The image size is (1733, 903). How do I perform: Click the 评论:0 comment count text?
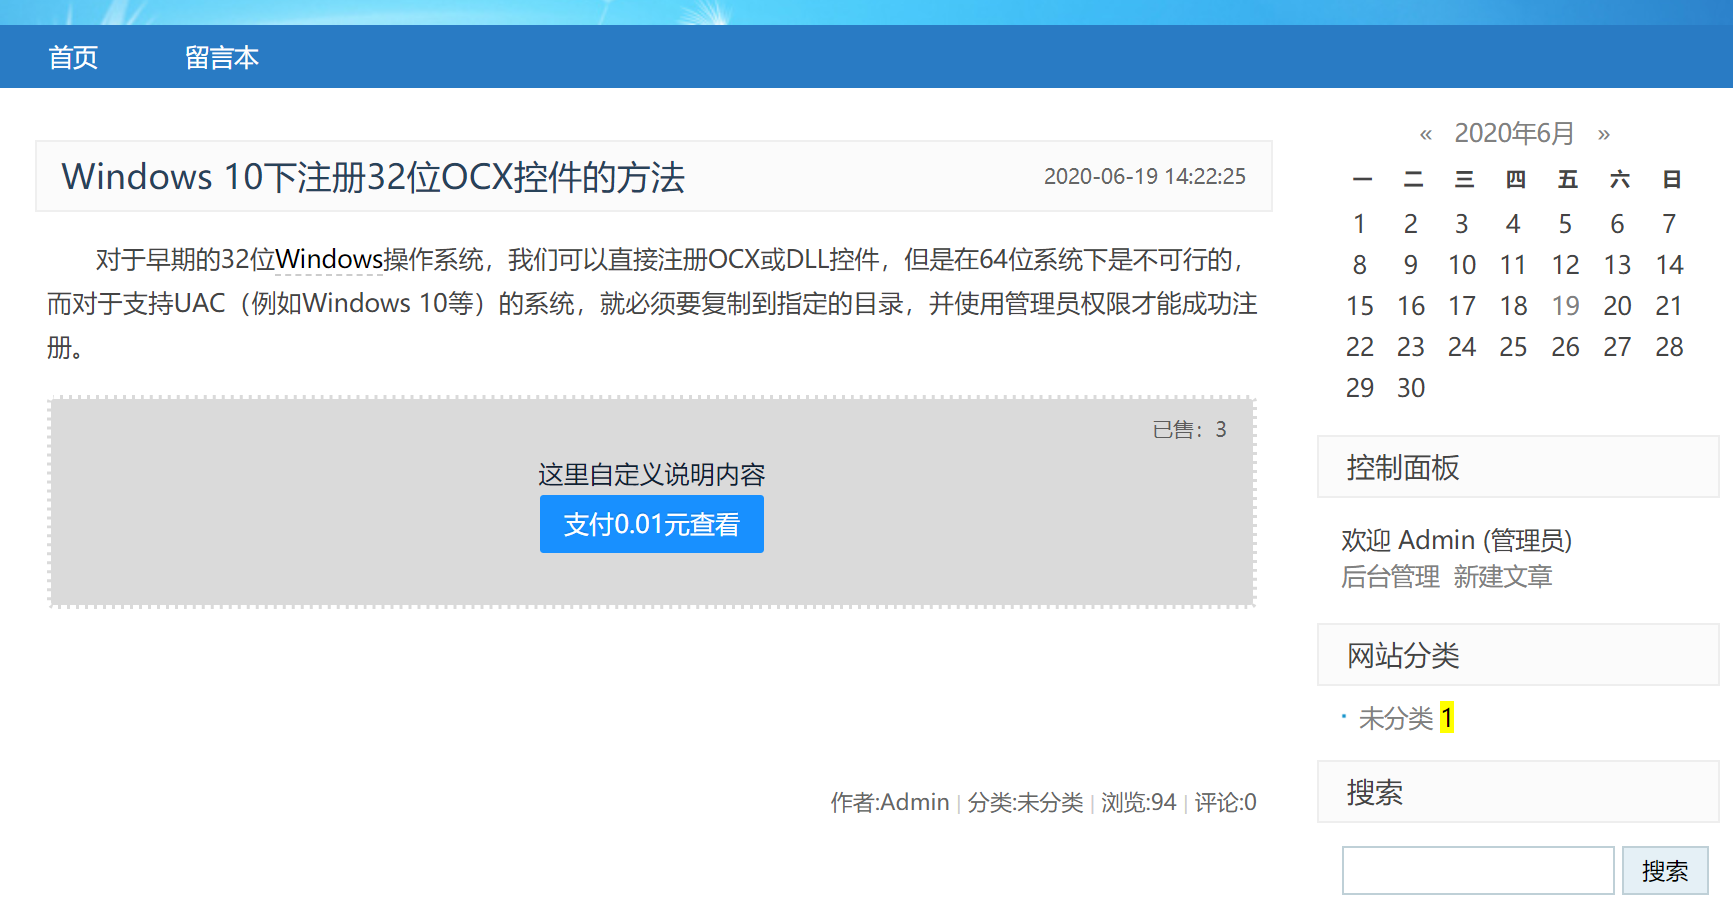1226,803
